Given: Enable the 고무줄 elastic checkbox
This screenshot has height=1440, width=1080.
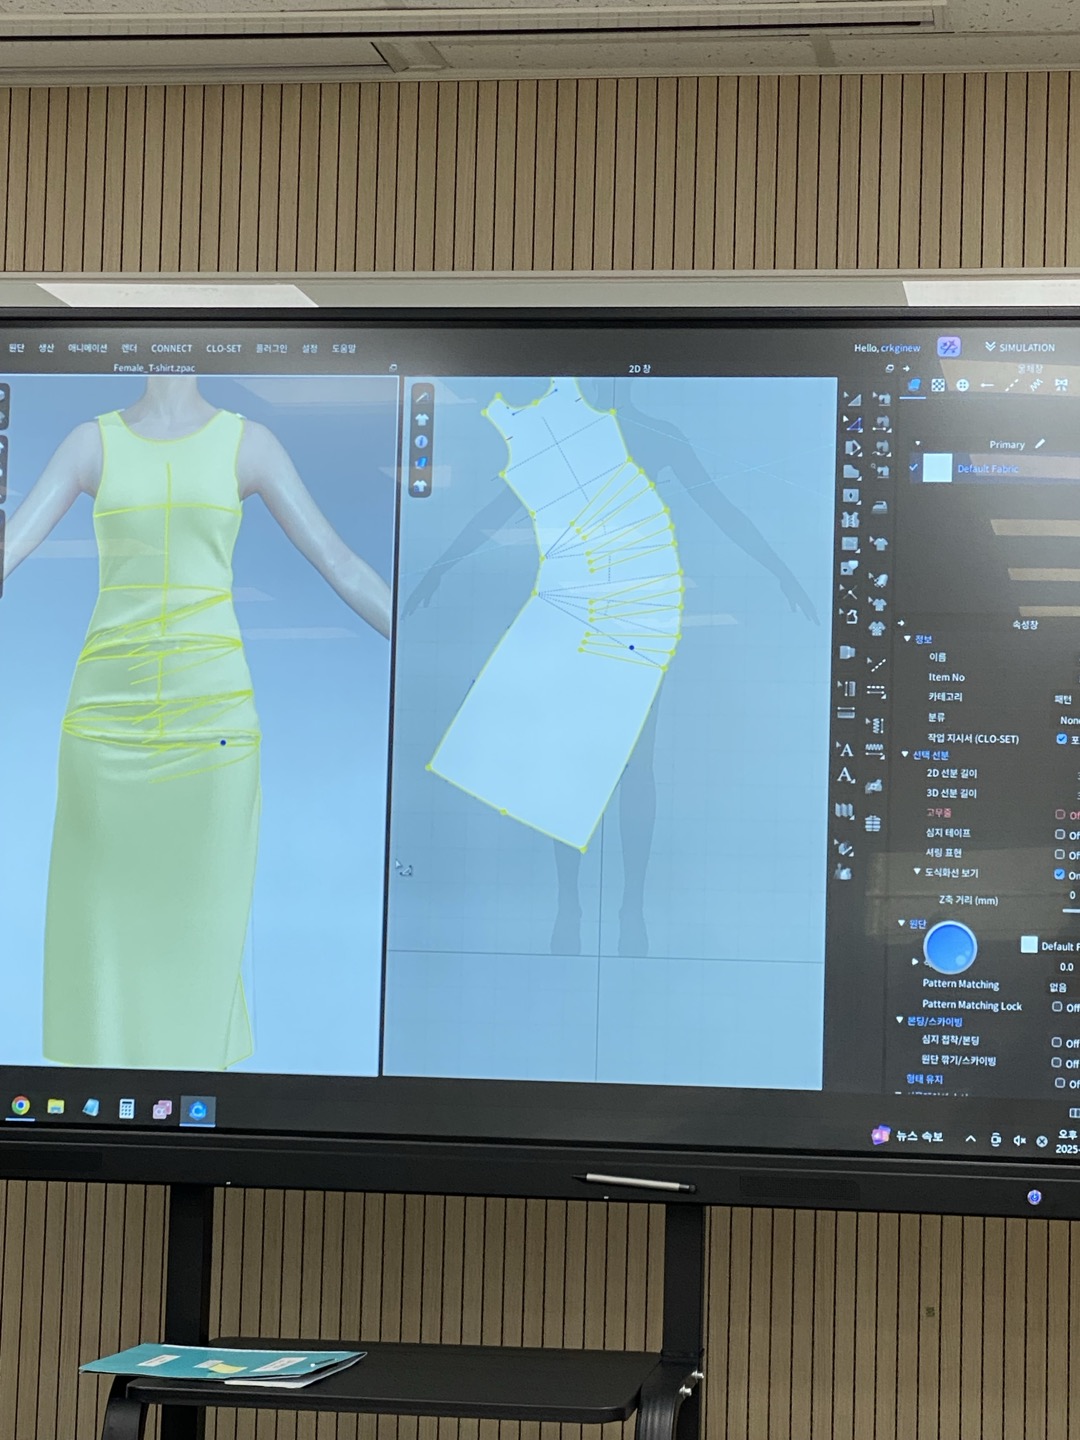Looking at the screenshot, I should pos(1060,814).
